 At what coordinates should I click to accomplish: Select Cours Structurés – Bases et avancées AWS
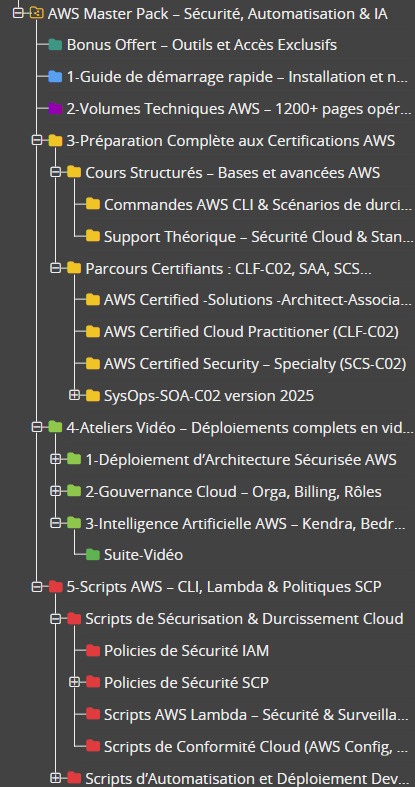pos(233,173)
